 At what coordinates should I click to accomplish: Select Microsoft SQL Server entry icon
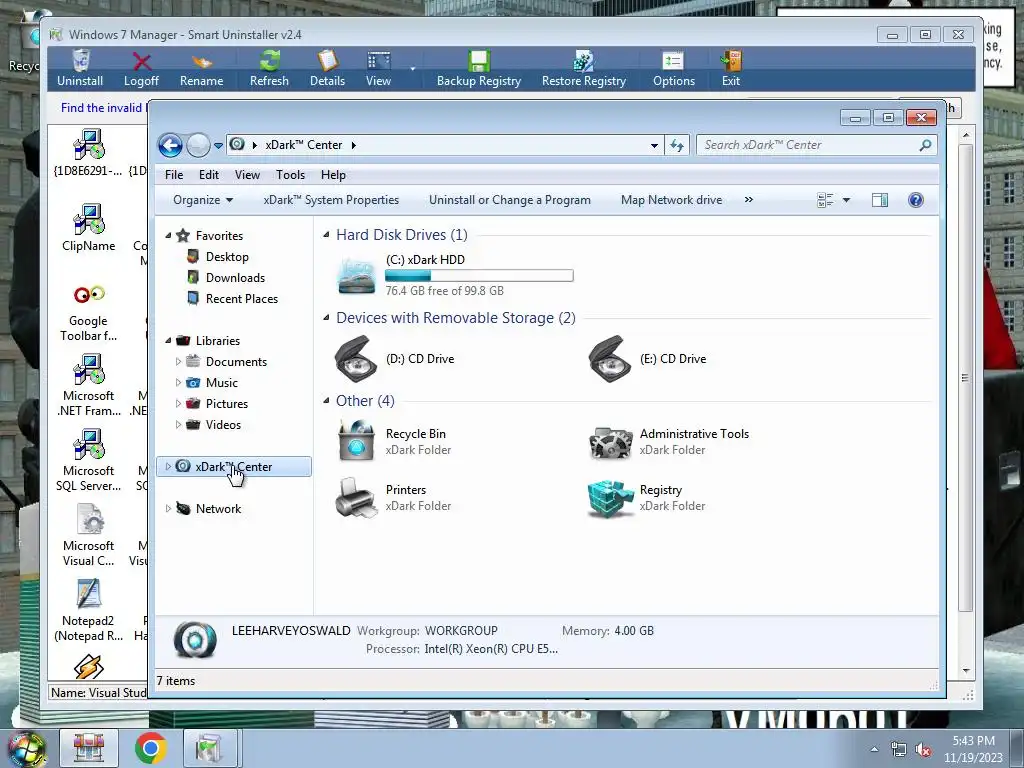click(x=89, y=445)
